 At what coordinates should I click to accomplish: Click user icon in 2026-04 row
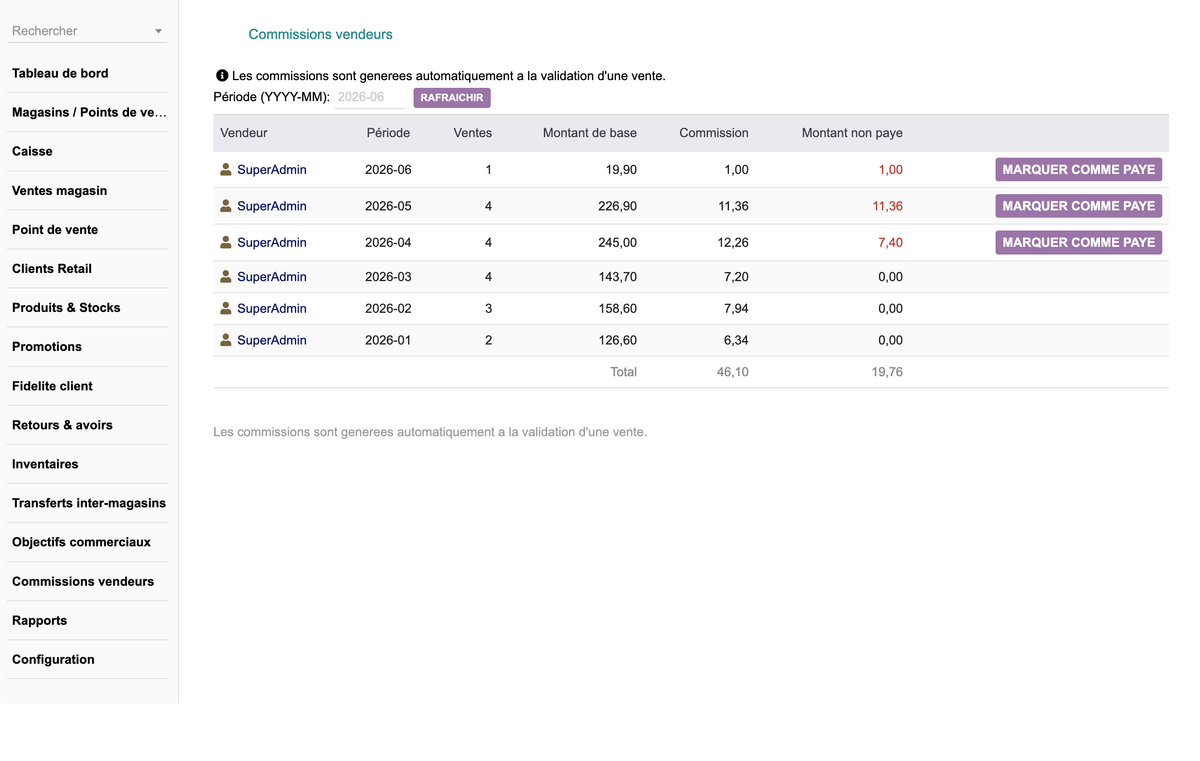[226, 242]
